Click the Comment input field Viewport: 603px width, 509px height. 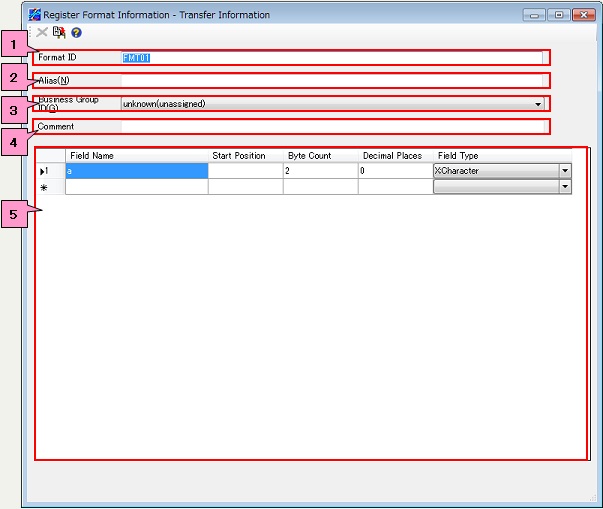(330, 127)
